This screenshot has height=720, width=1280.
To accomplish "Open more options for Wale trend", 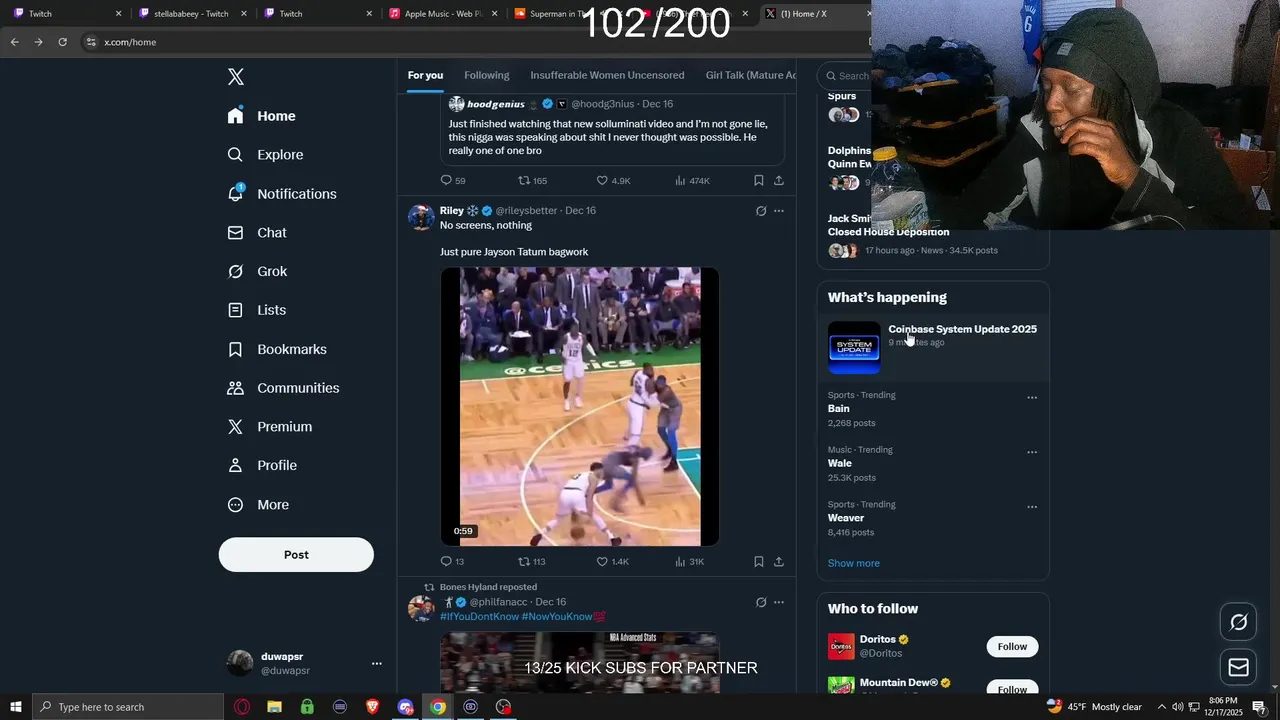I will tap(1032, 452).
